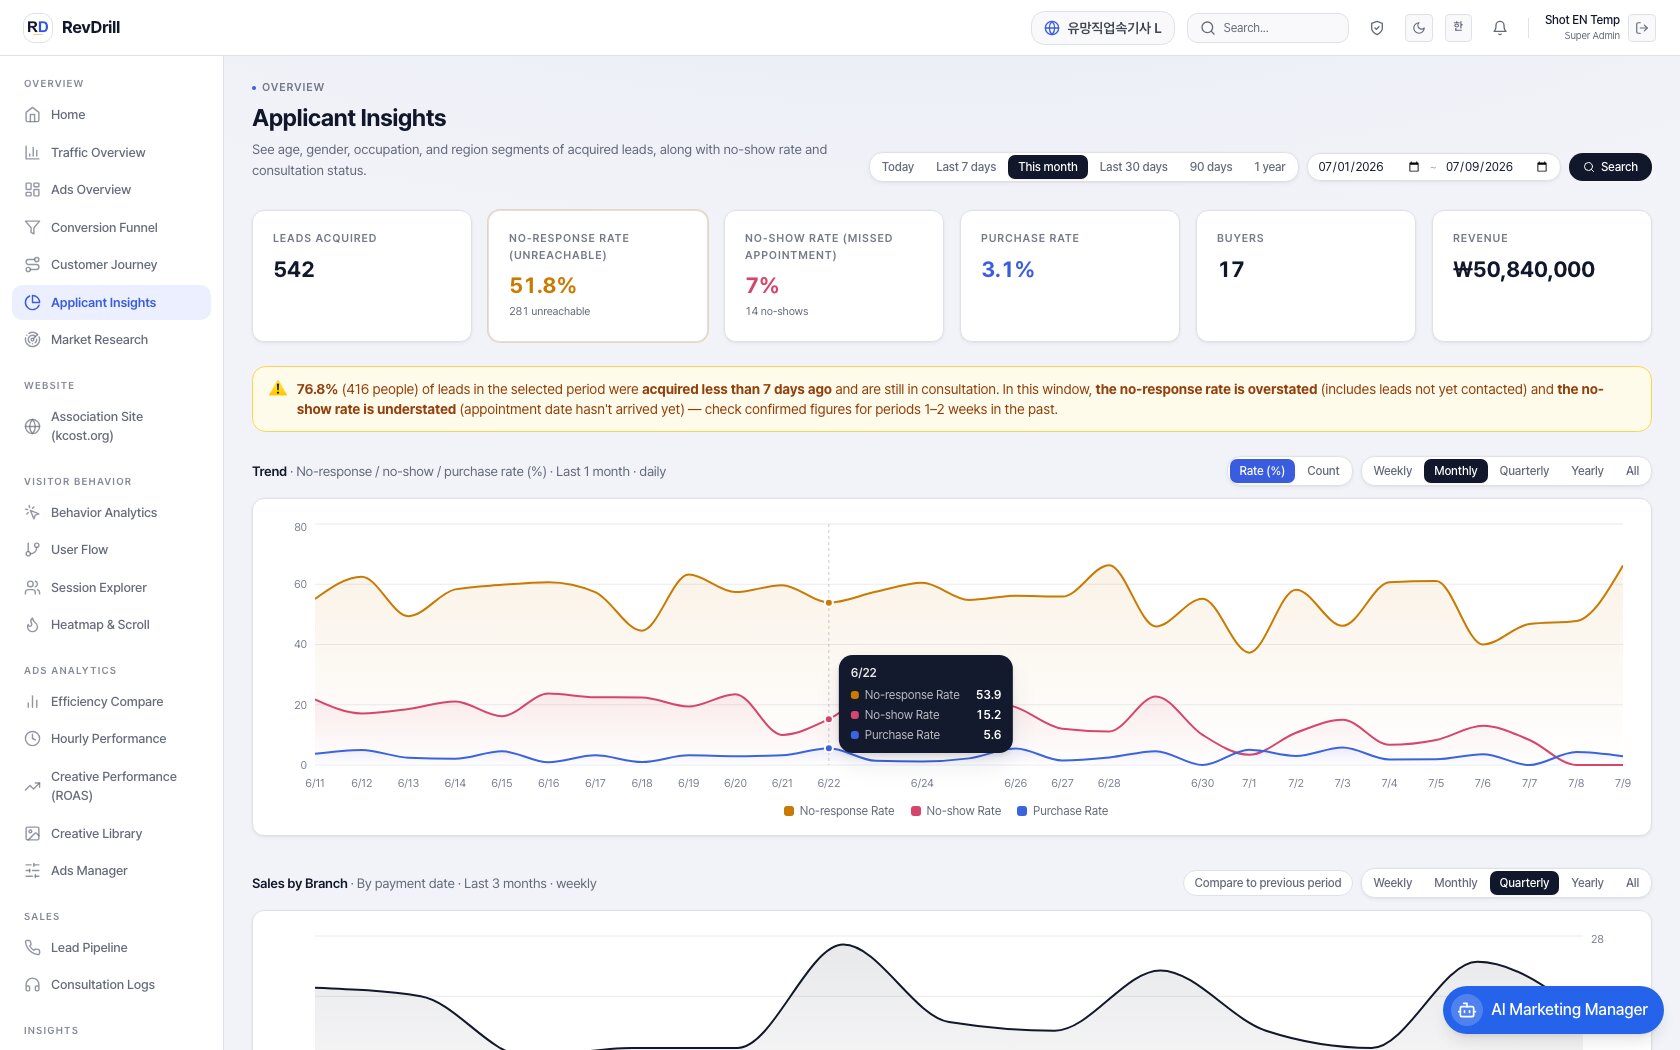Click into the header Search field
1680x1050 pixels.
(1268, 28)
